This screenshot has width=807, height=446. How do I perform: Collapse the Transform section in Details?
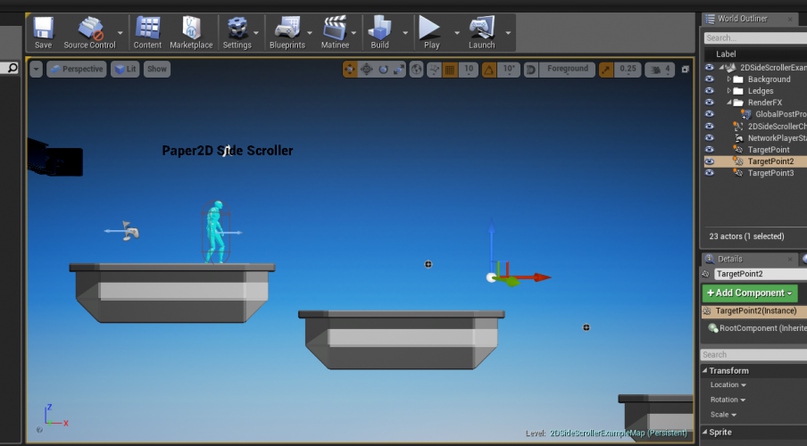[x=705, y=371]
